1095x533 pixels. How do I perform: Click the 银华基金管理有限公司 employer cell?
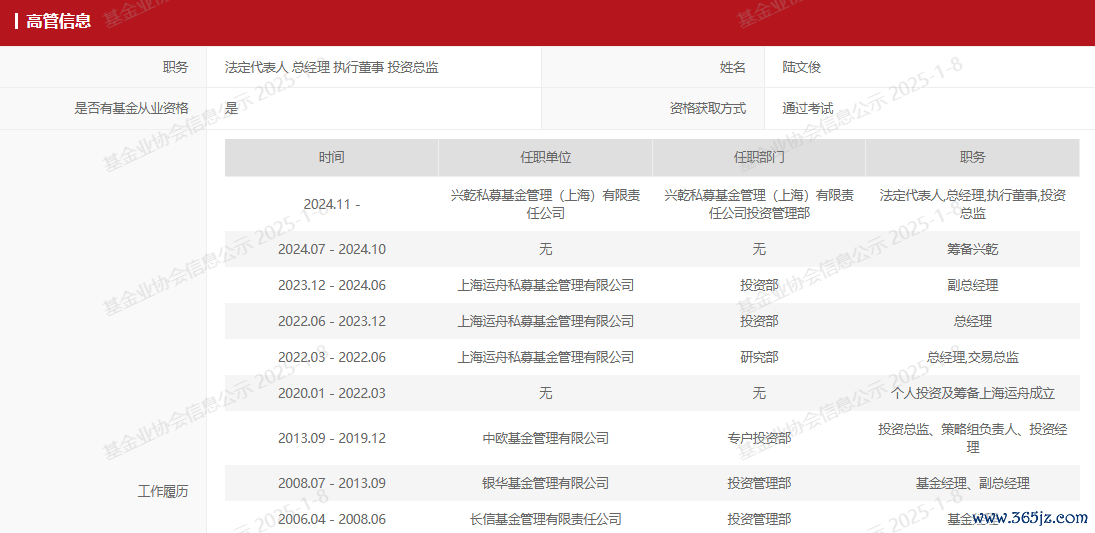(545, 483)
